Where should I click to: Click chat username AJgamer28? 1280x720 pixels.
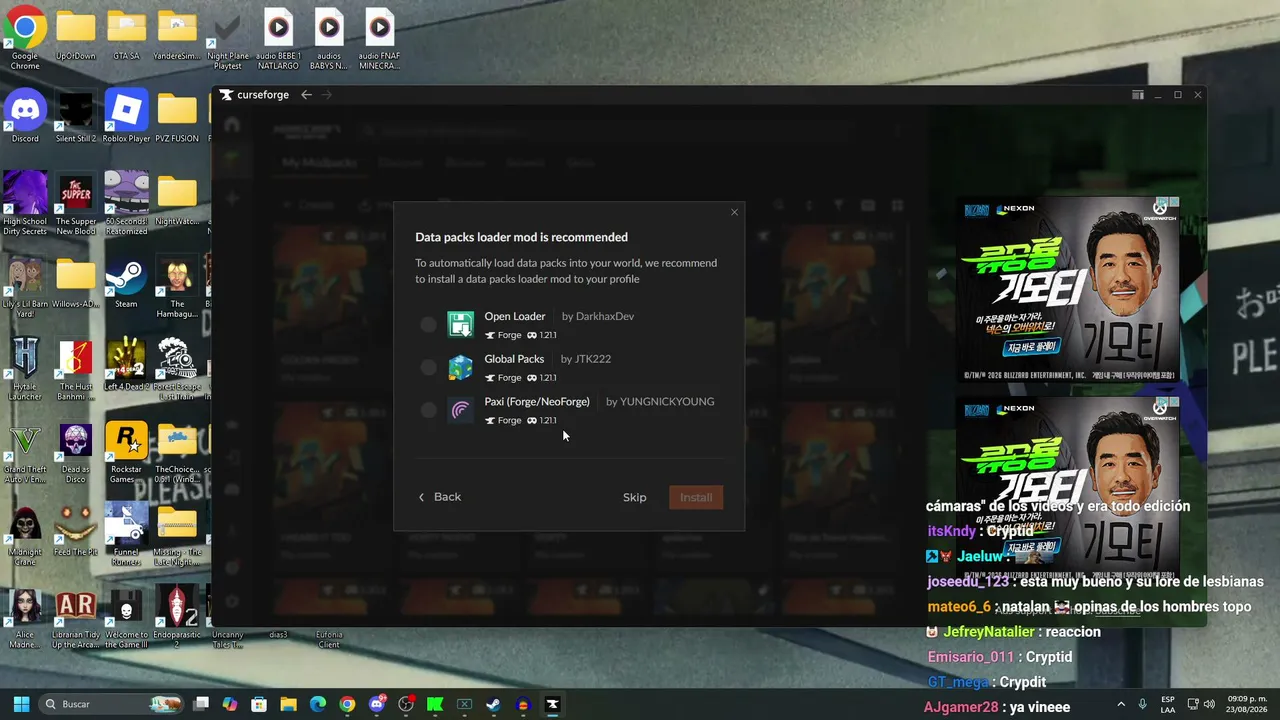[961, 707]
